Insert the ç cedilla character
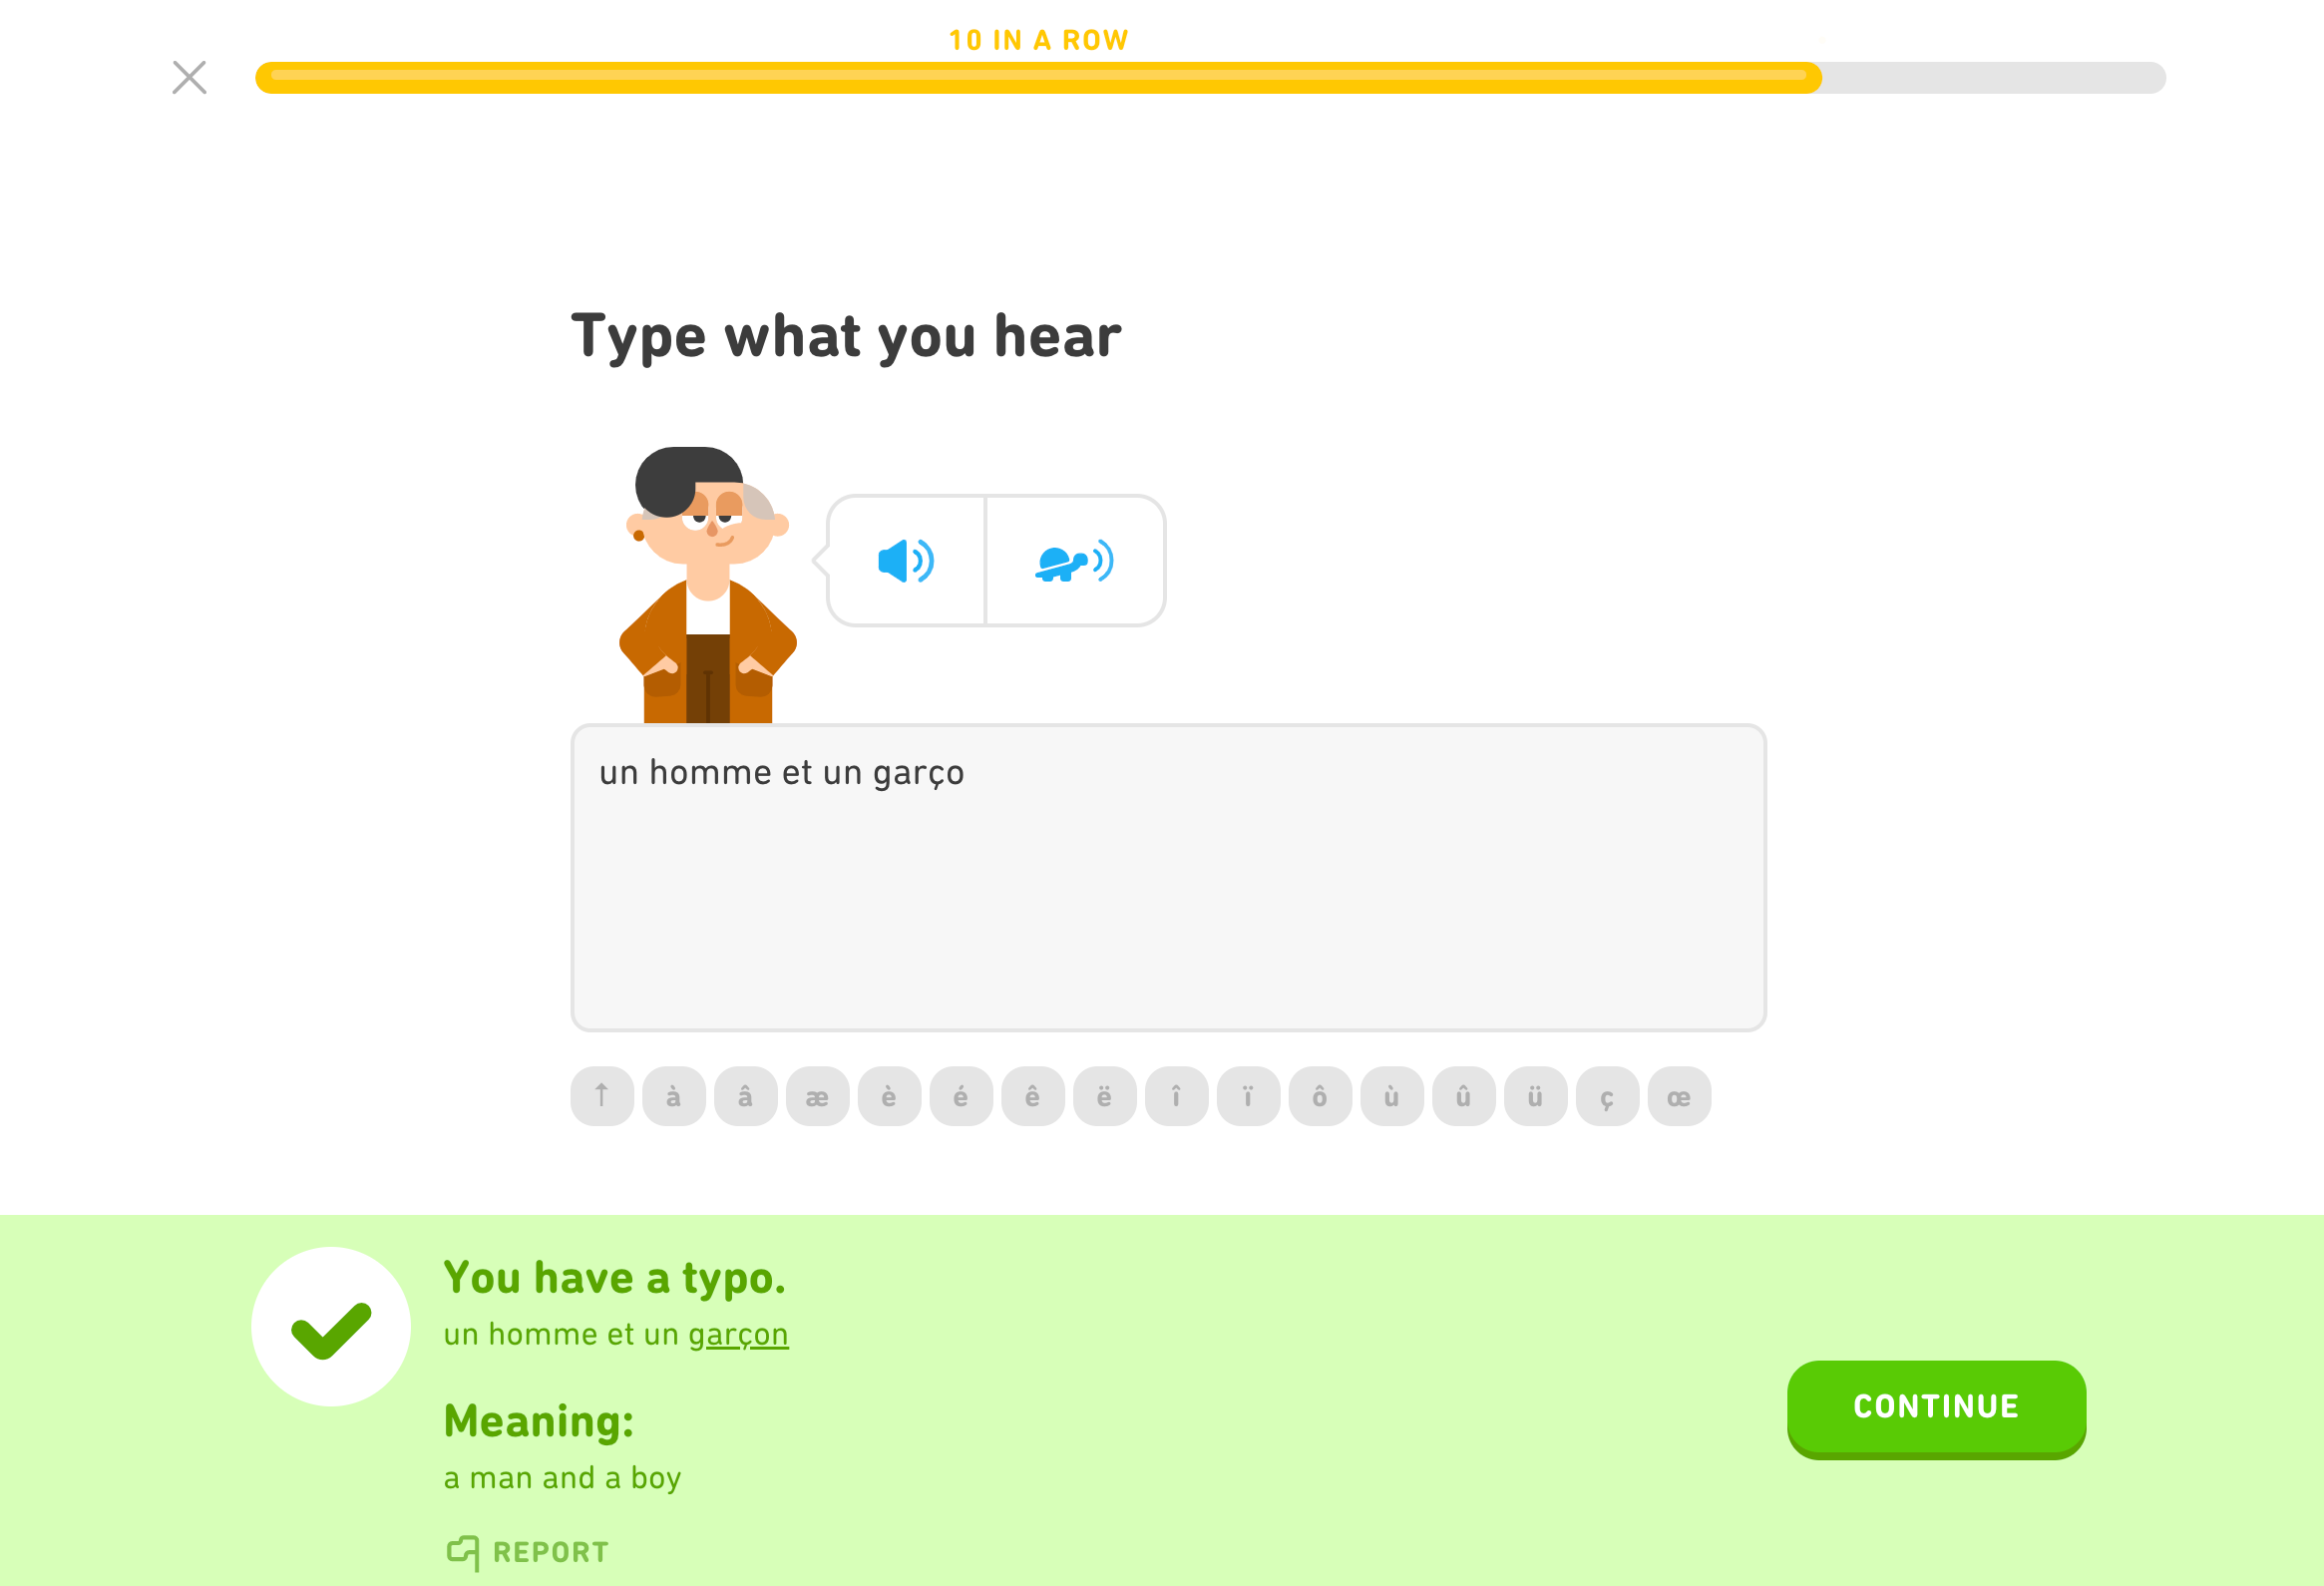The height and width of the screenshot is (1586, 2324). [1608, 1096]
